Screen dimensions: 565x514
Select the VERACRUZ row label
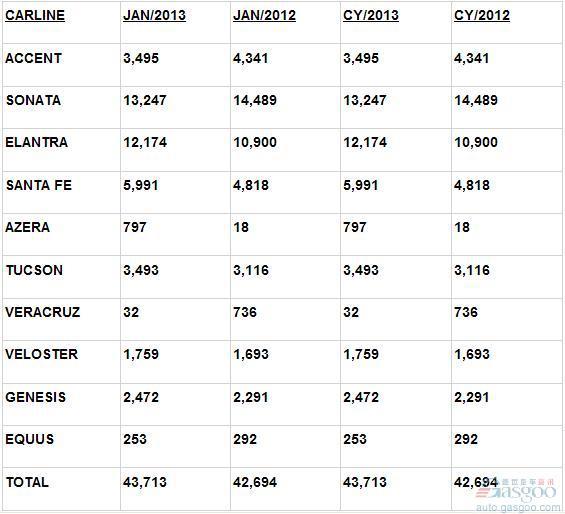point(43,312)
